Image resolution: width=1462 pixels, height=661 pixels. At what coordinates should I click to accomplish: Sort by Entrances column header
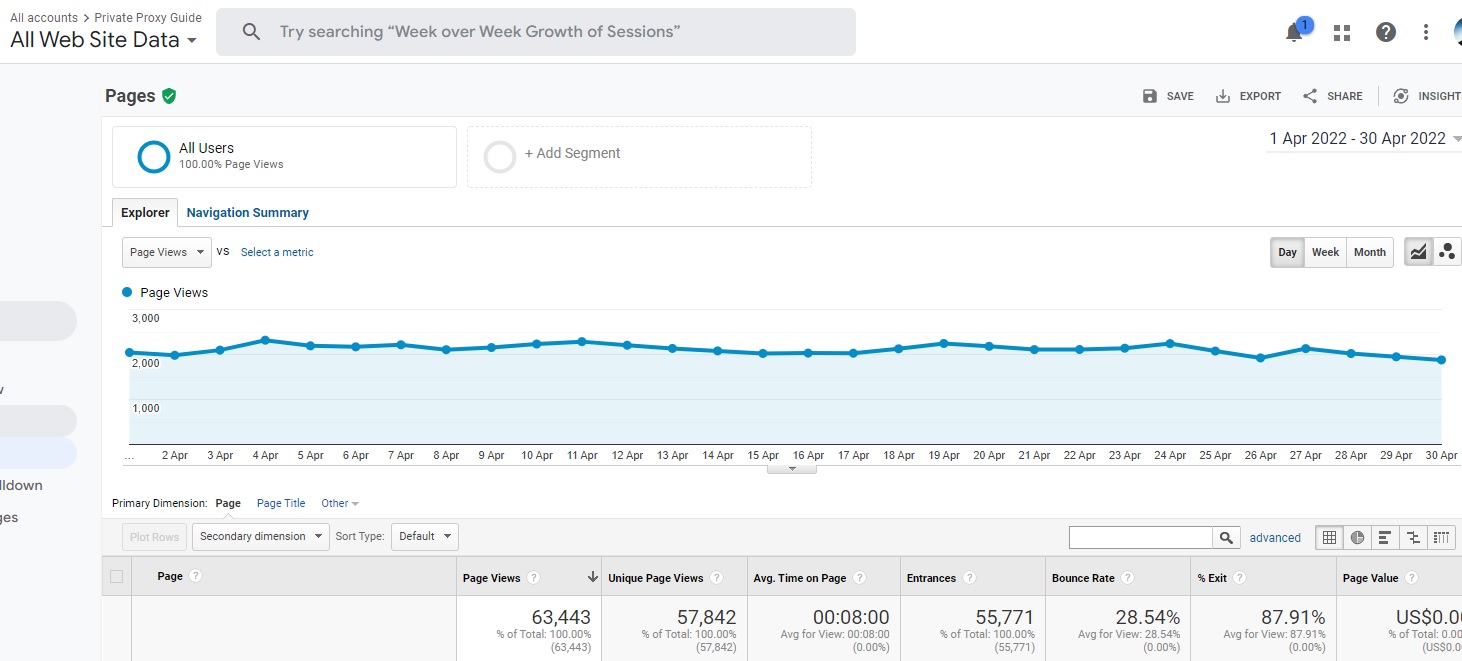click(931, 578)
